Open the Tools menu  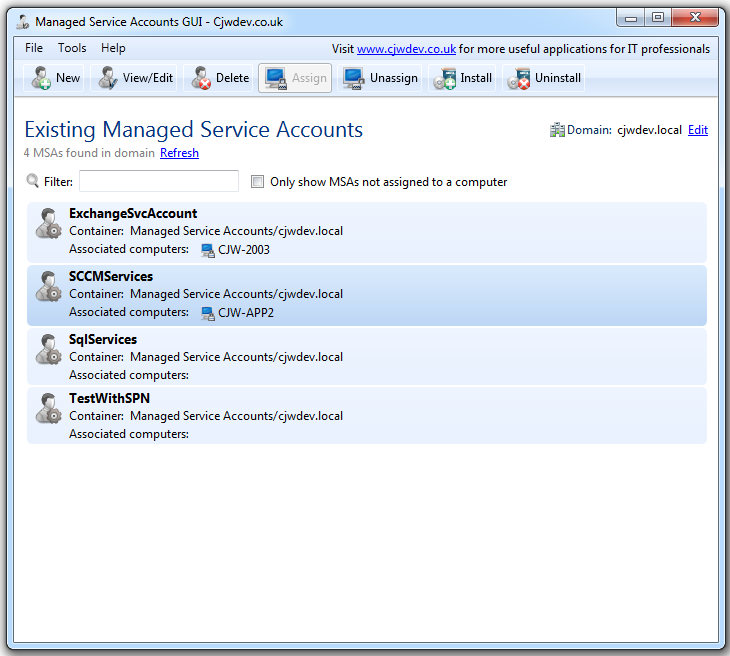point(72,48)
